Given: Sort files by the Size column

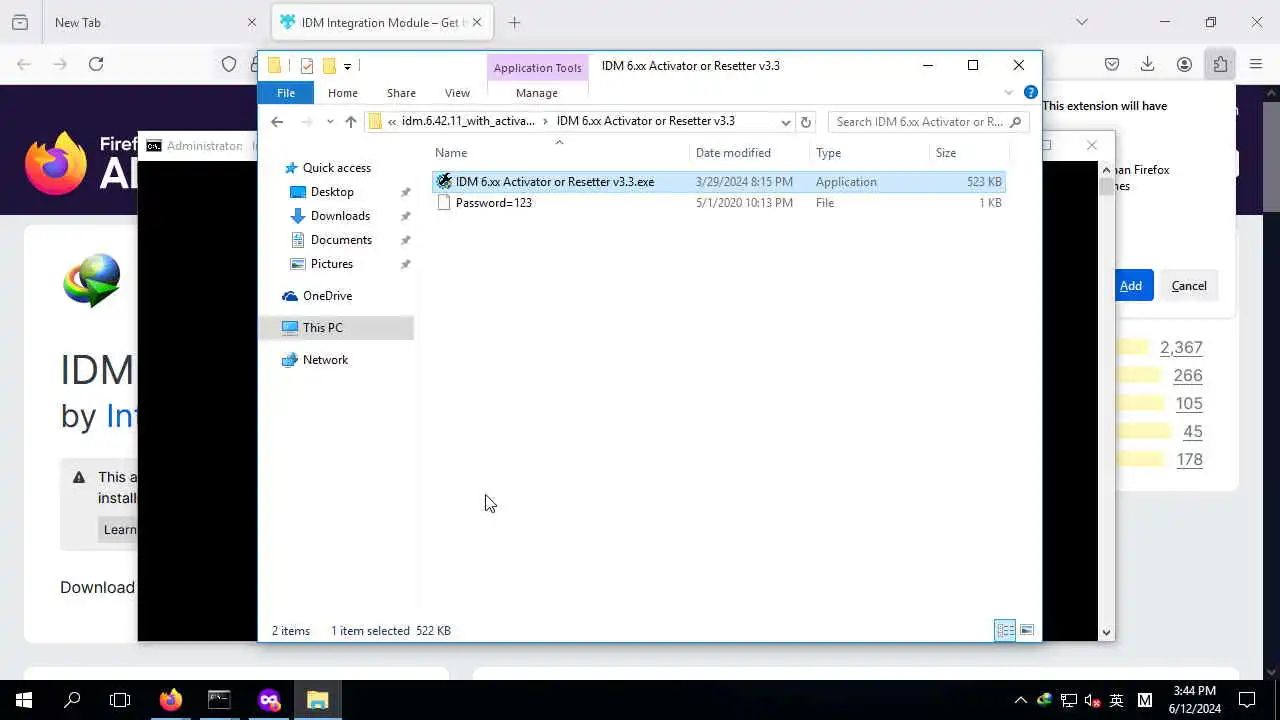Looking at the screenshot, I should point(967,153).
